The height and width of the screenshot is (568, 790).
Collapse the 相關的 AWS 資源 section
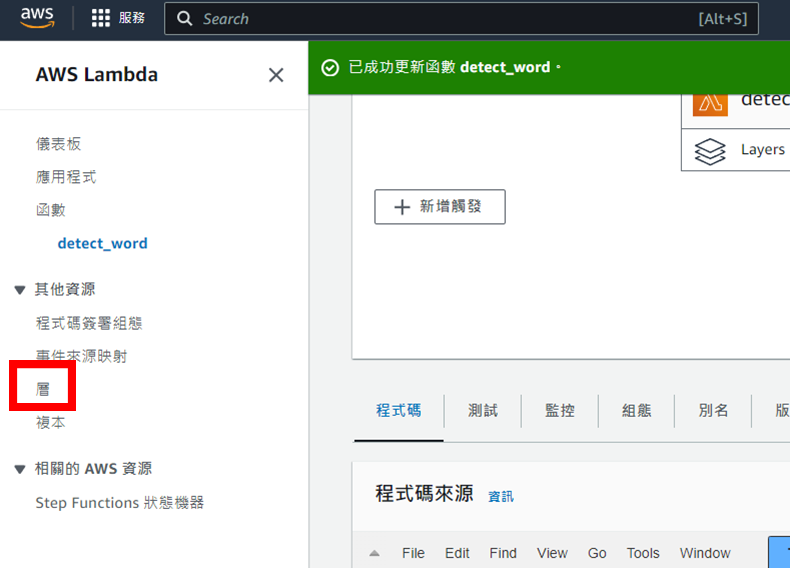tap(20, 469)
